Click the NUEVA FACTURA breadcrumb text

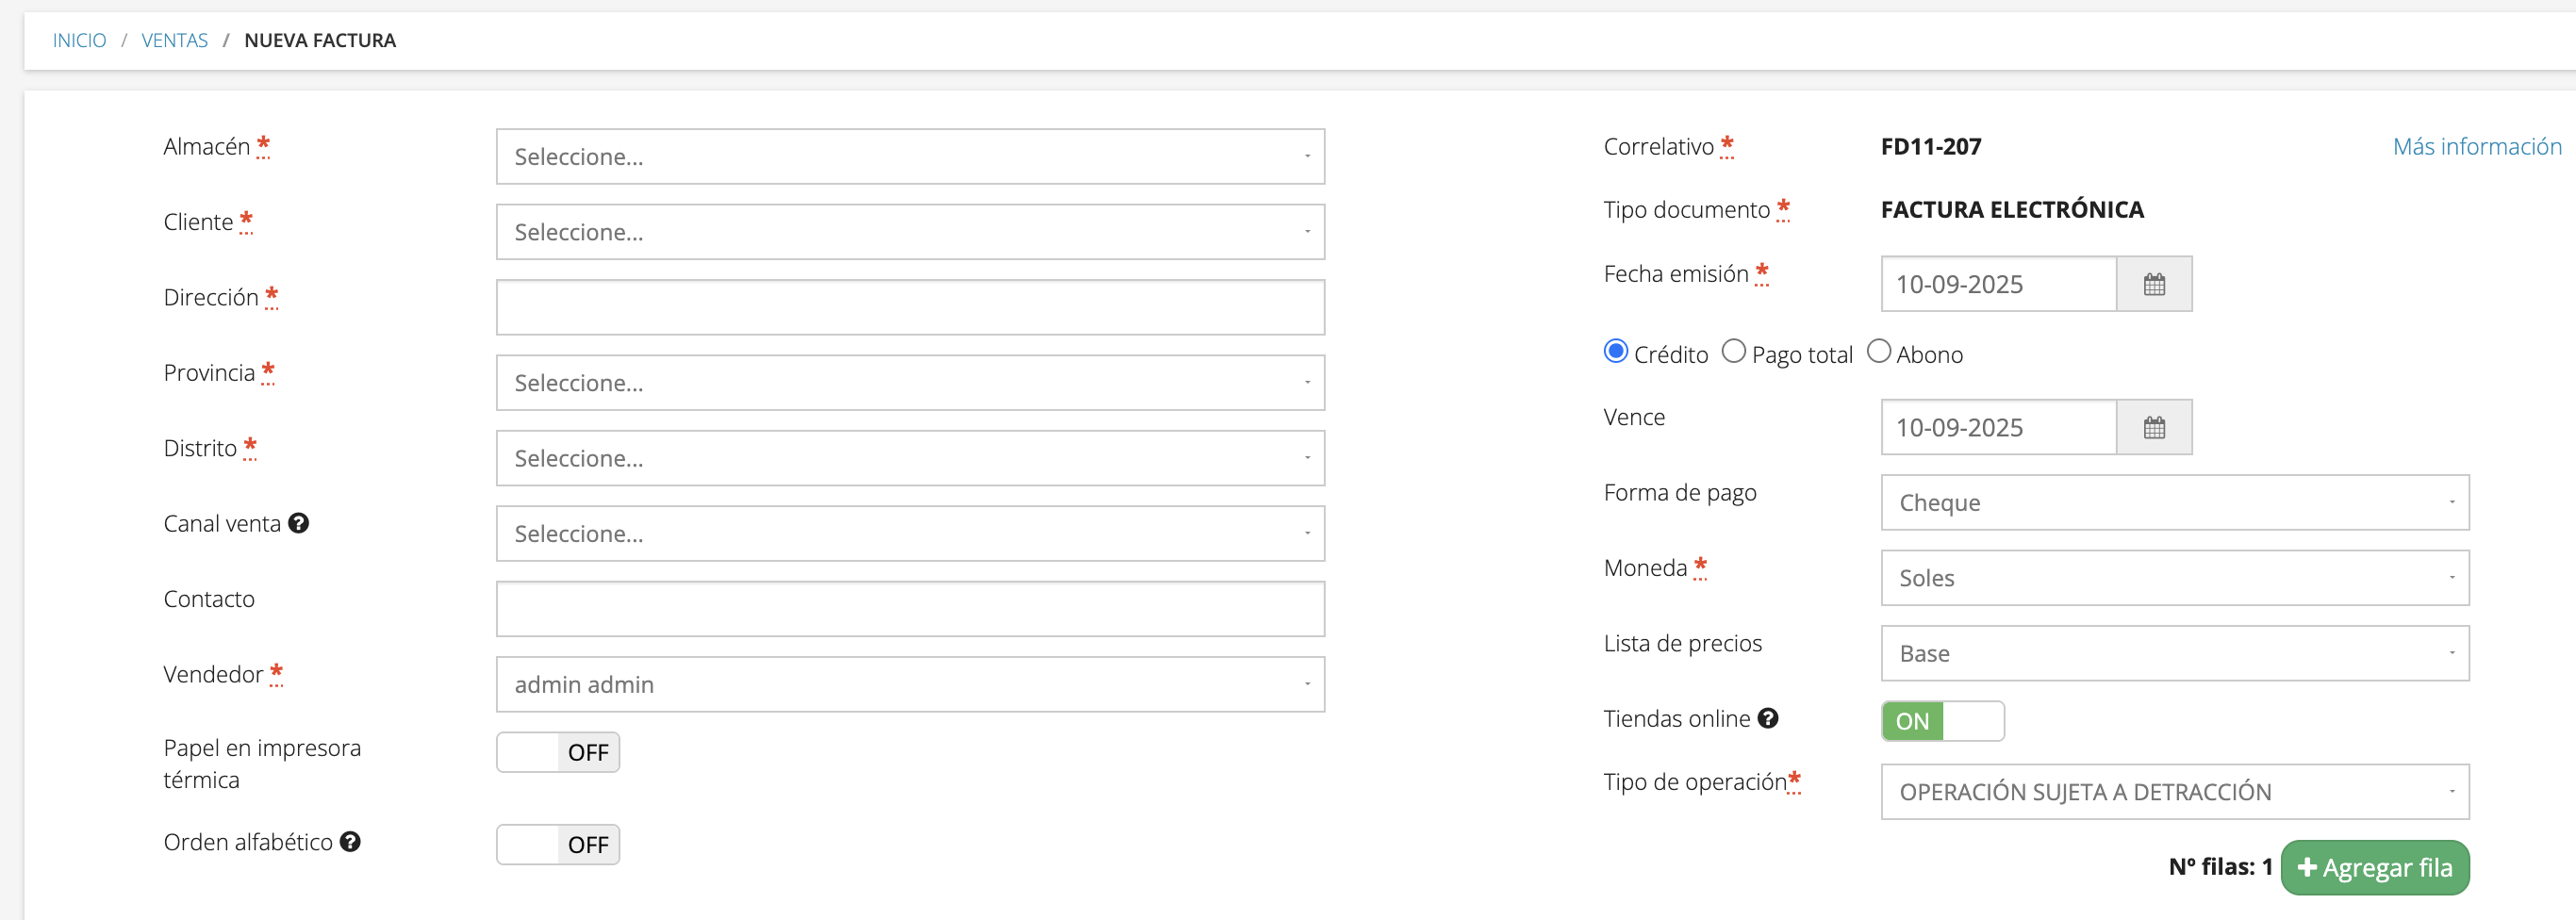pos(320,40)
